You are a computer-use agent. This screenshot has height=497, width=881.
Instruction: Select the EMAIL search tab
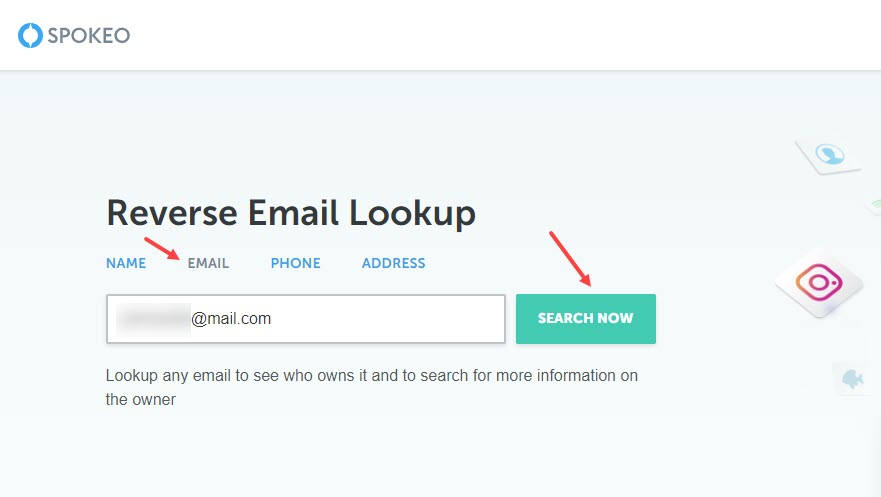208,263
